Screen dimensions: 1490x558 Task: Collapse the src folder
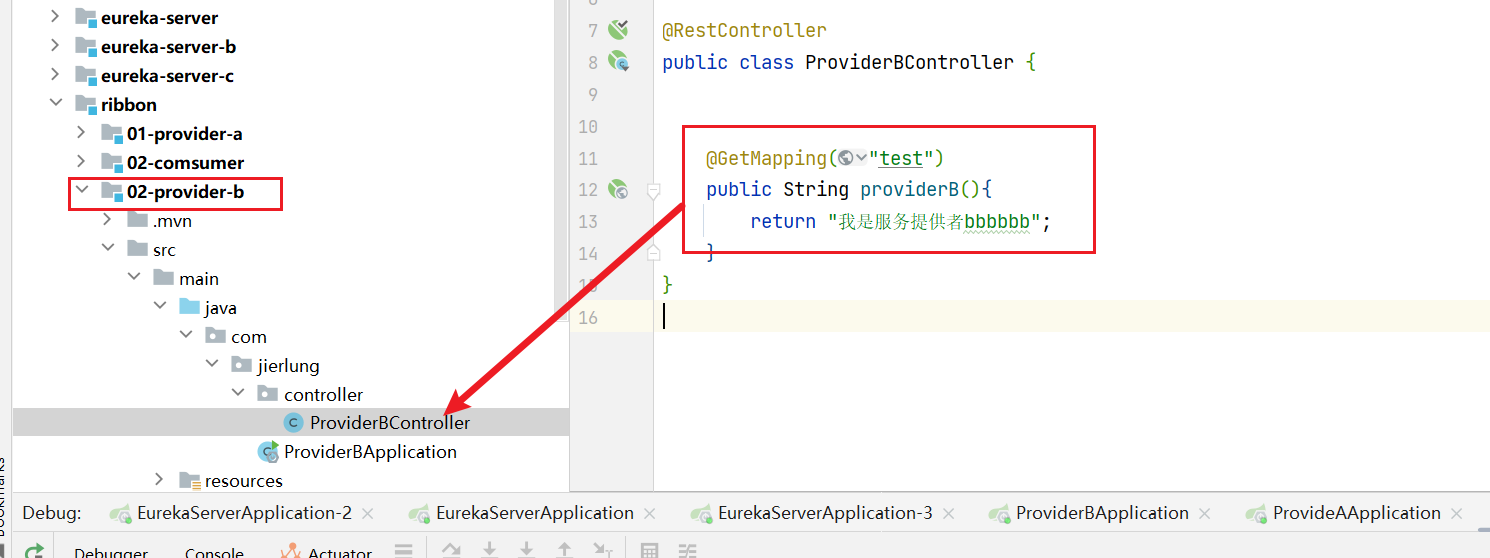click(107, 249)
